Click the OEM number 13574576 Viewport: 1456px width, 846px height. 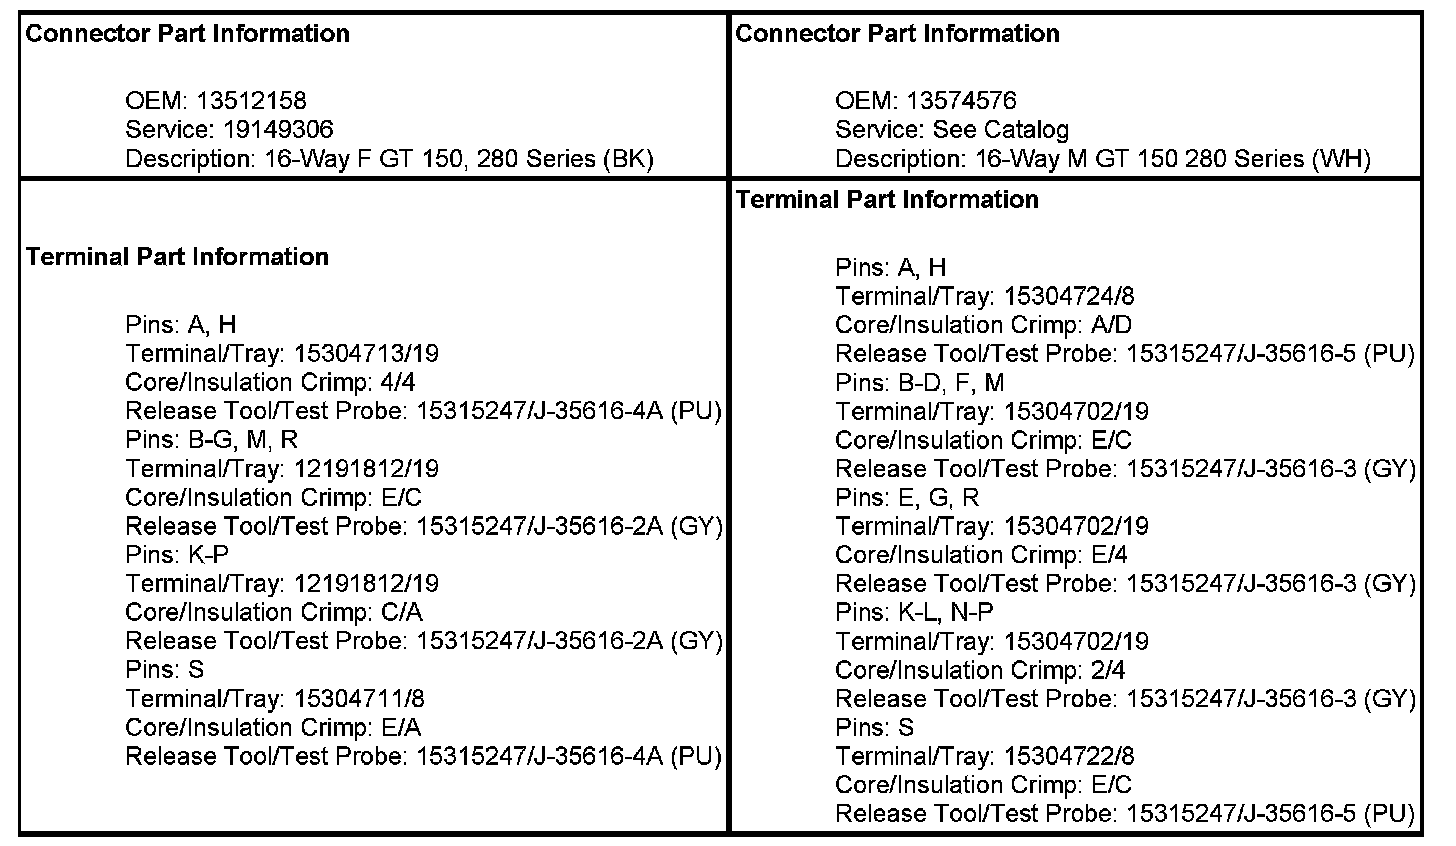coord(961,101)
